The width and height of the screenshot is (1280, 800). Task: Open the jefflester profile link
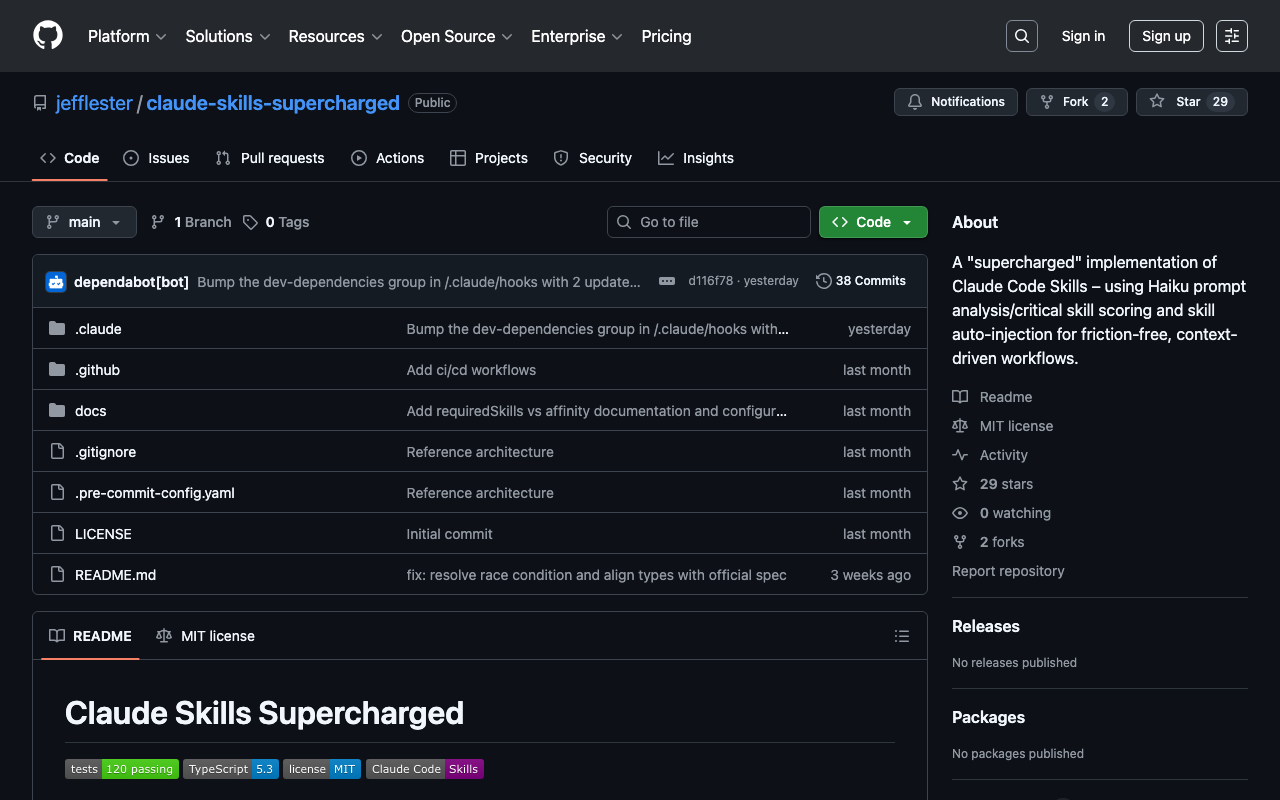pyautogui.click(x=94, y=103)
